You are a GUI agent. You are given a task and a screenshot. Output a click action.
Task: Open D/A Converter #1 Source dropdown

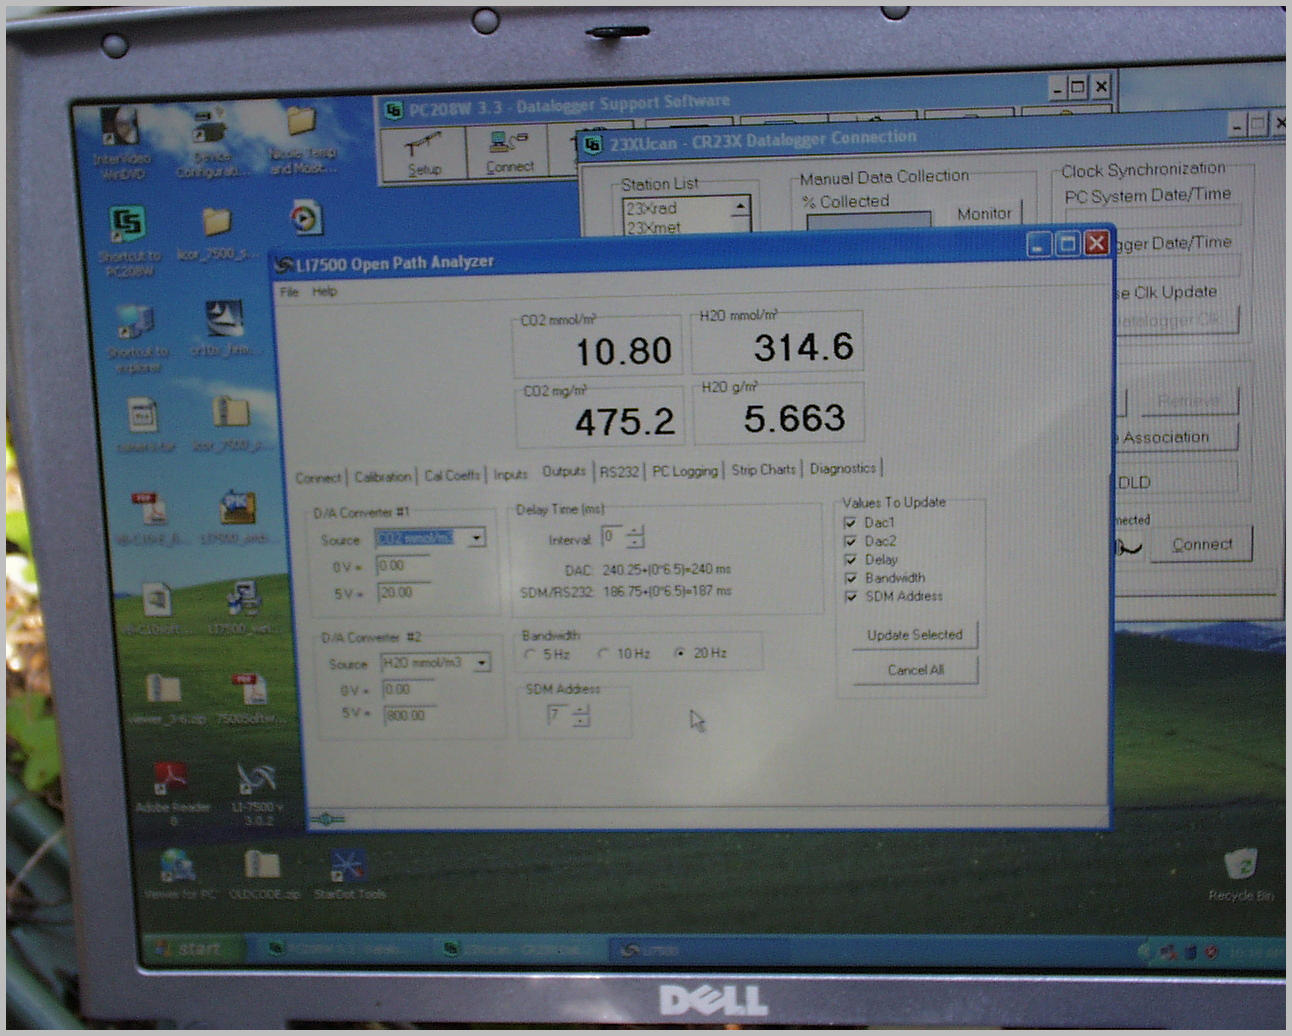(x=477, y=538)
